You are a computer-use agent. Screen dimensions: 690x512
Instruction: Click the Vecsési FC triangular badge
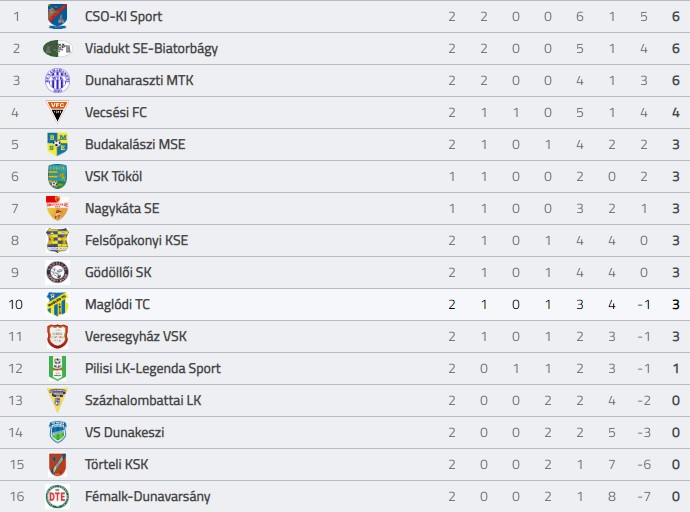tap(57, 112)
